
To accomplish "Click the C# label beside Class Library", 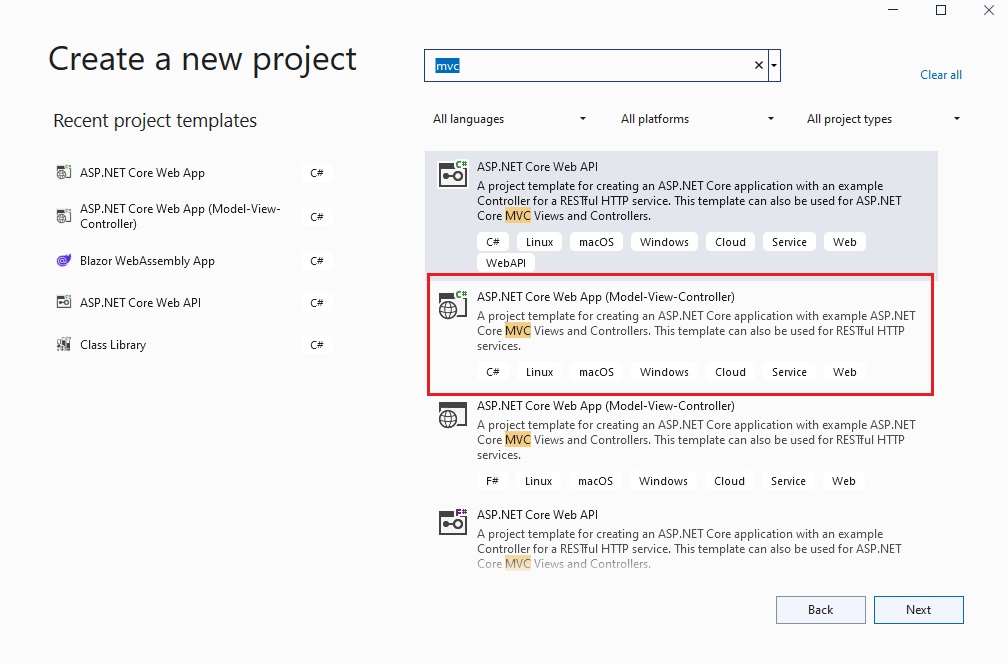I will point(316,345).
